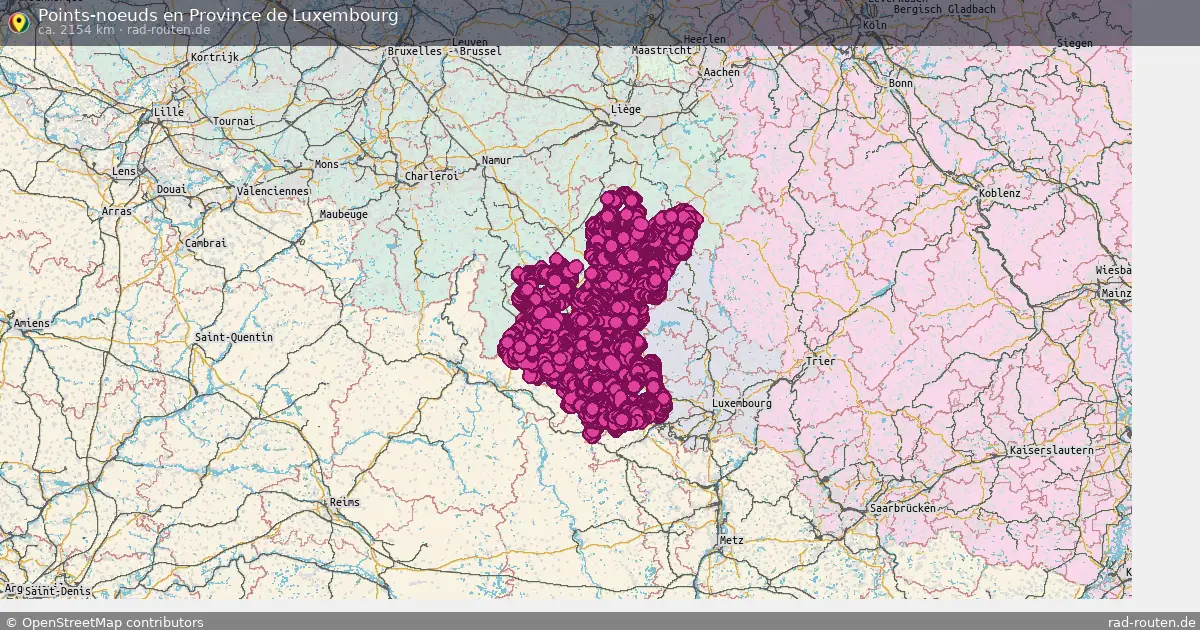Click the Koblenz city label
Viewport: 1200px width, 630px height.
point(1000,192)
